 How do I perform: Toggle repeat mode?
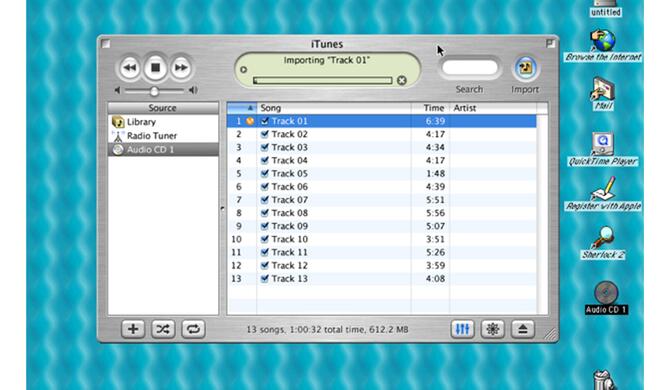click(x=193, y=329)
